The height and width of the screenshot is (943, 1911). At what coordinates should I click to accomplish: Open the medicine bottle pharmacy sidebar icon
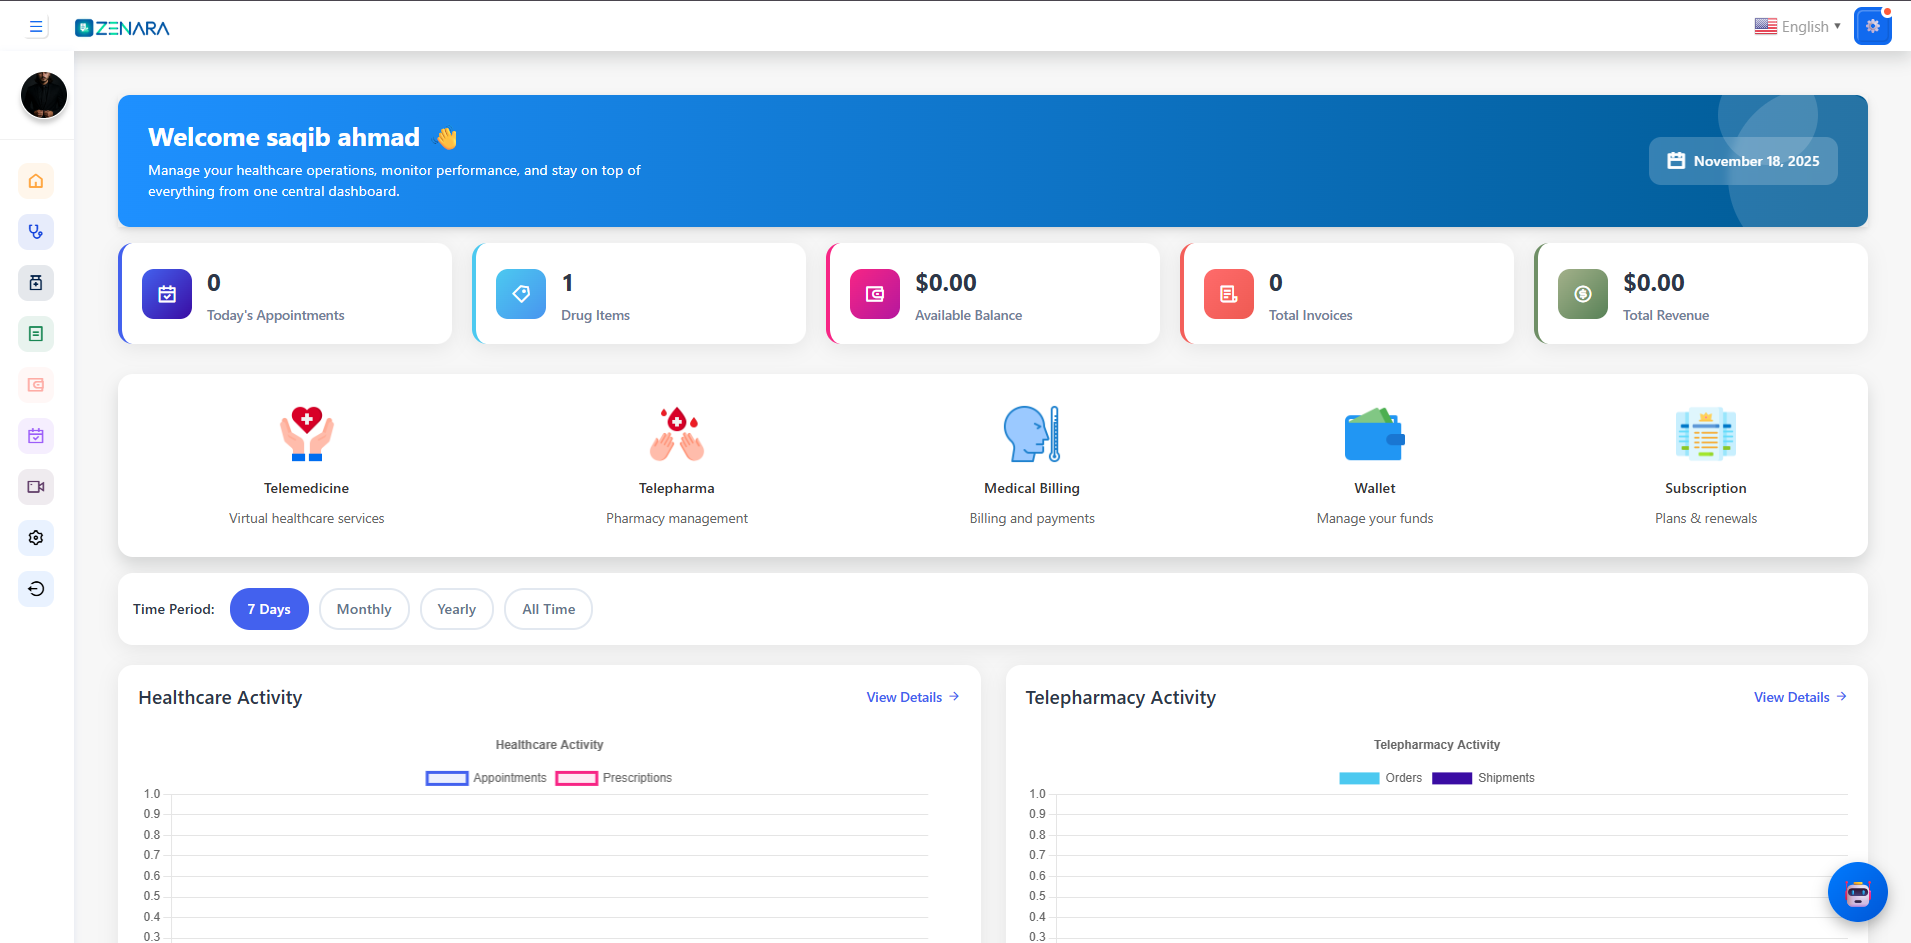coord(36,283)
